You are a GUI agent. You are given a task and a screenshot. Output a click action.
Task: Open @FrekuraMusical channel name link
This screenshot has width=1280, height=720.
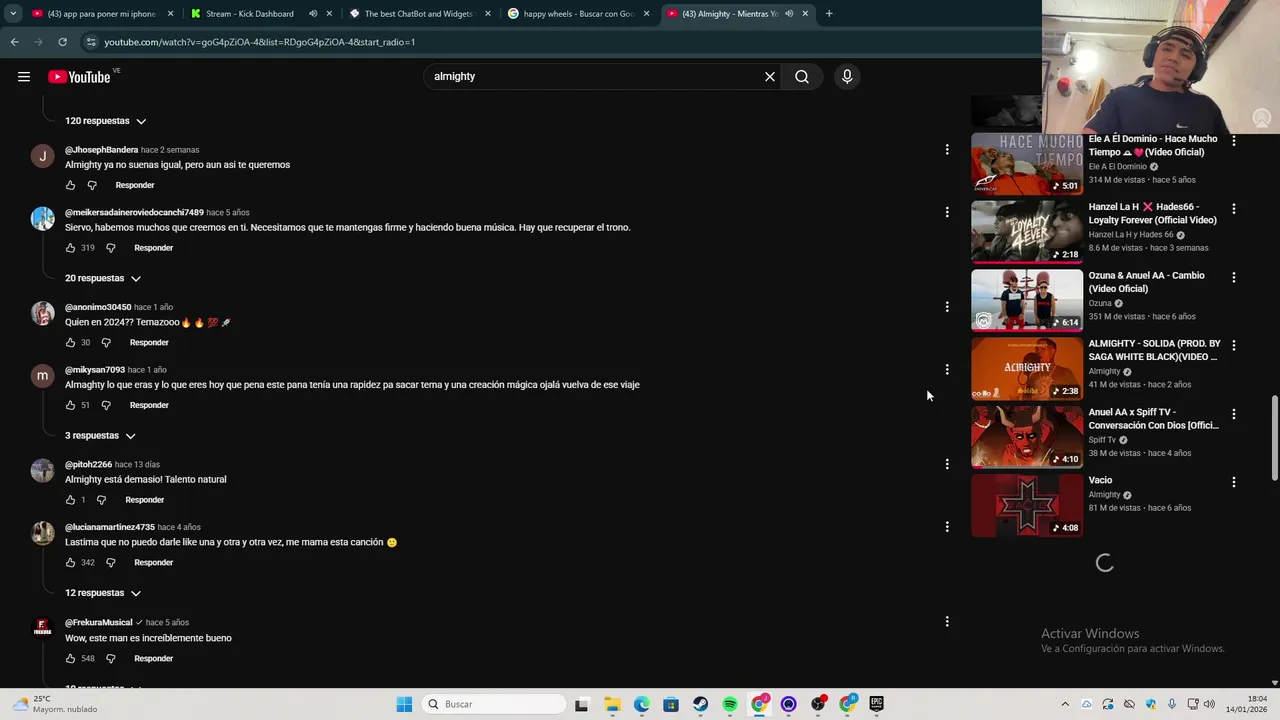[x=99, y=623]
